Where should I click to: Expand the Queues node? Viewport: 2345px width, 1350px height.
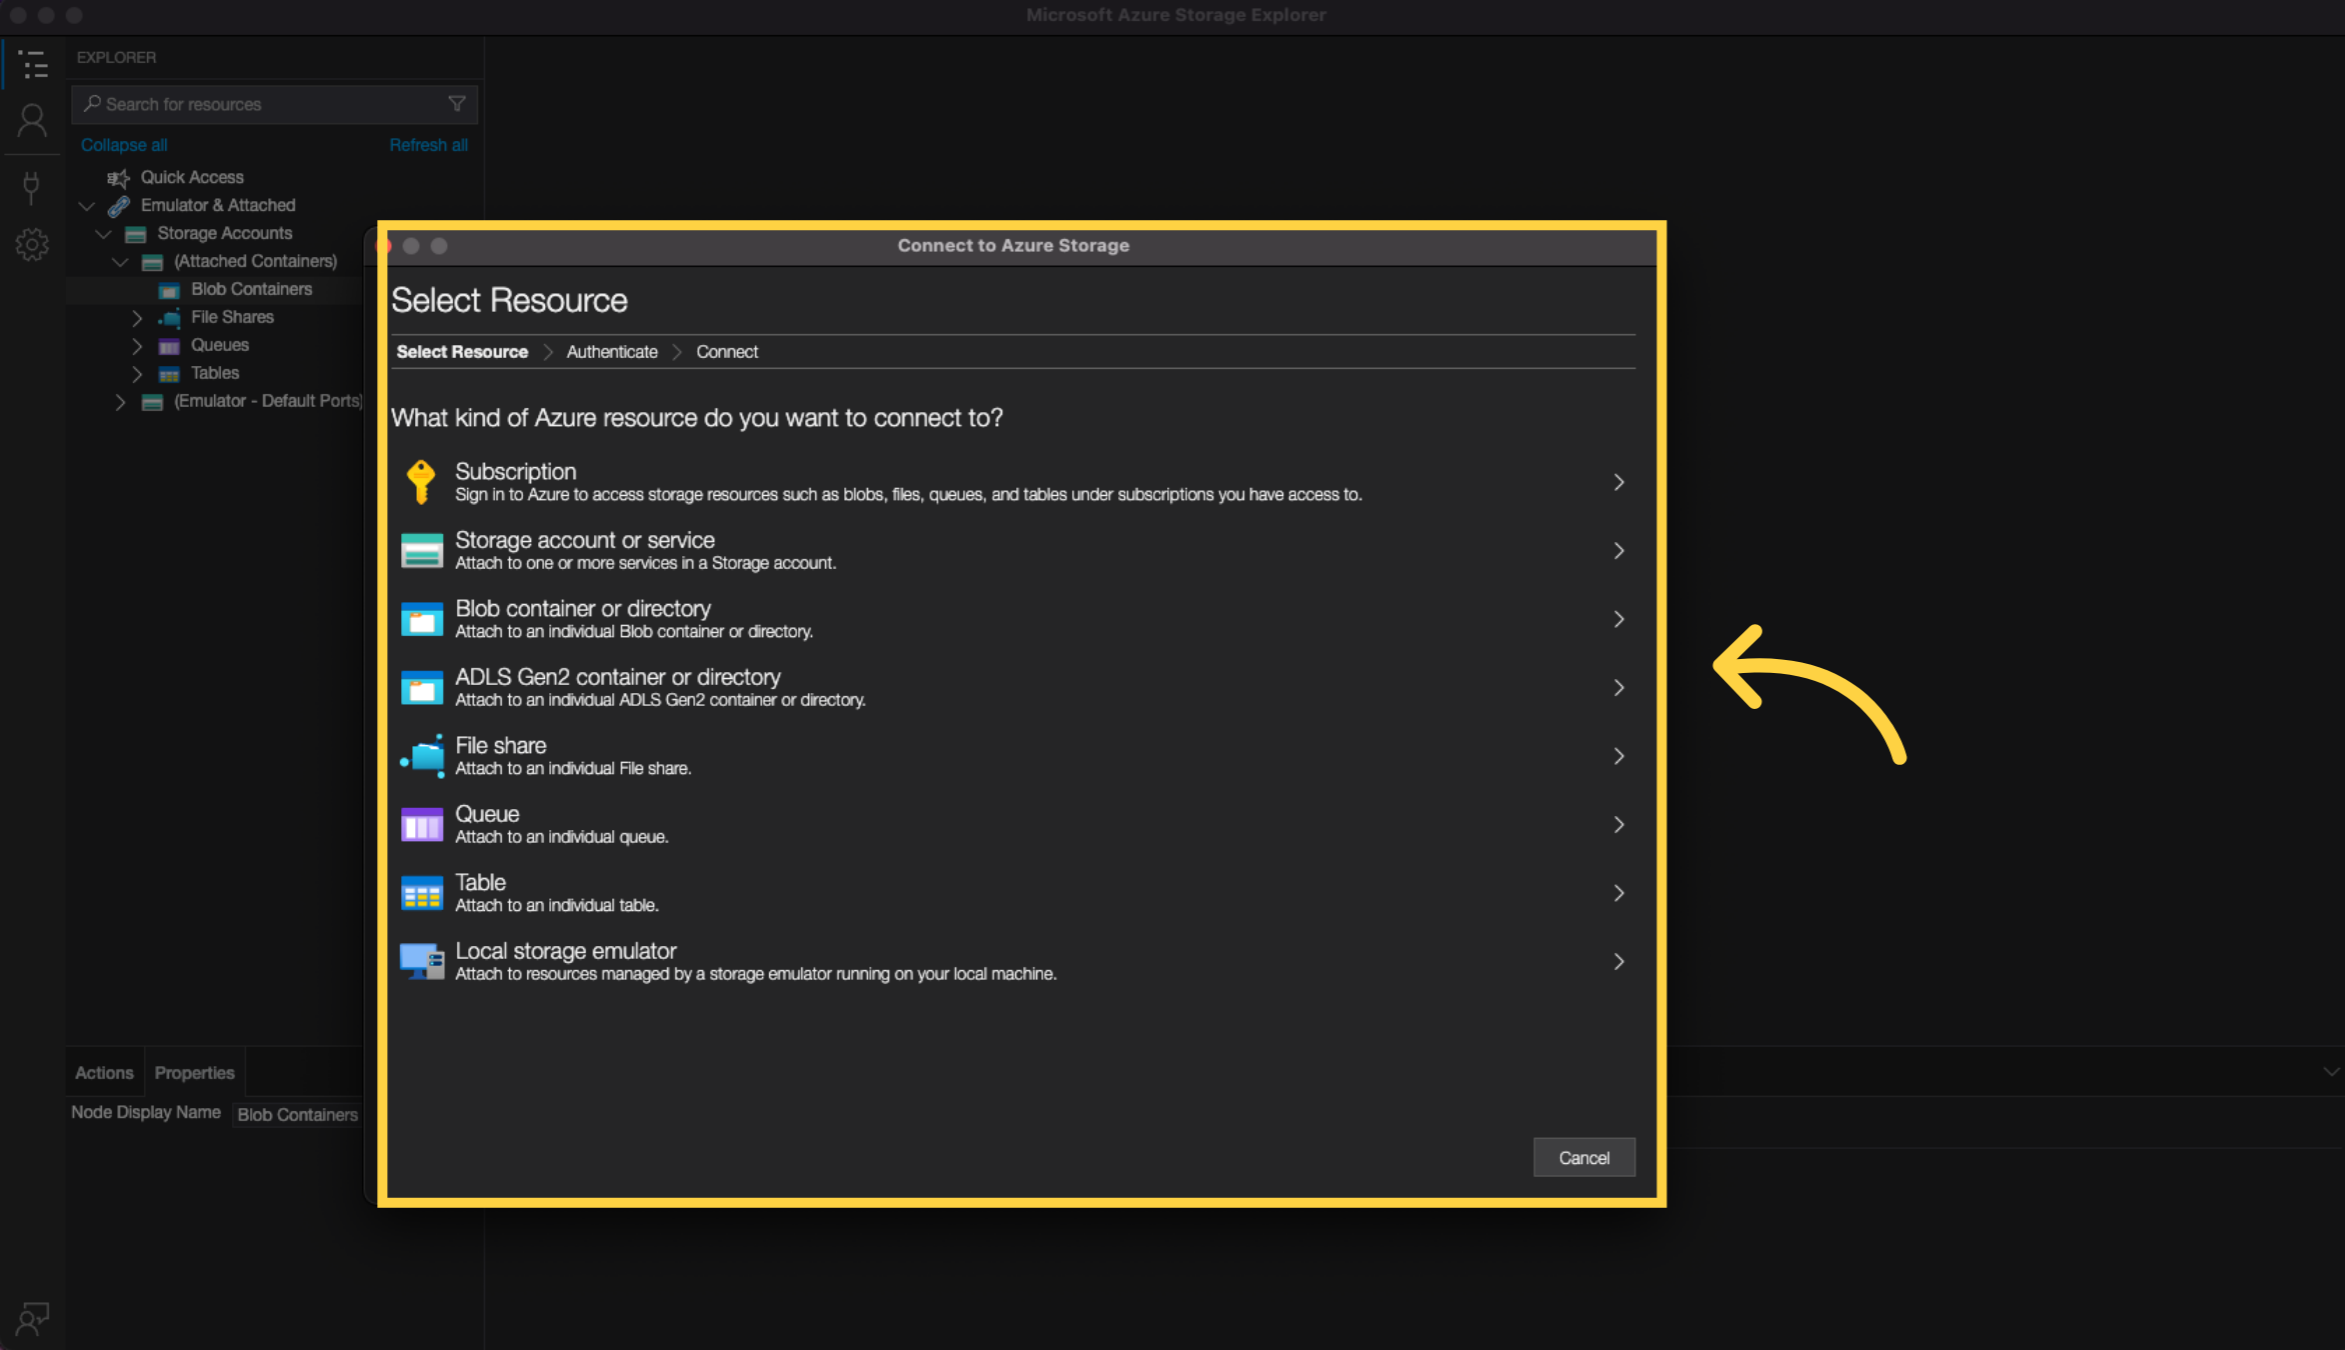pyautogui.click(x=137, y=346)
